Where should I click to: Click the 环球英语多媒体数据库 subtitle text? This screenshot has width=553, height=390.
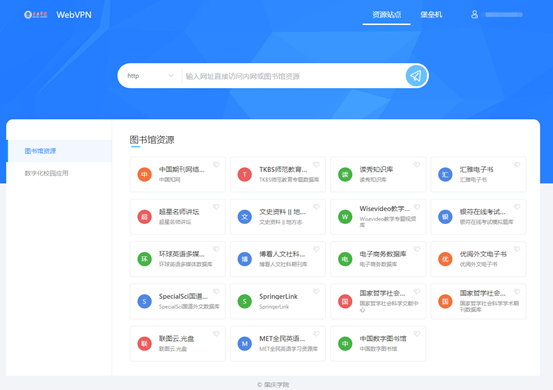coord(186,264)
